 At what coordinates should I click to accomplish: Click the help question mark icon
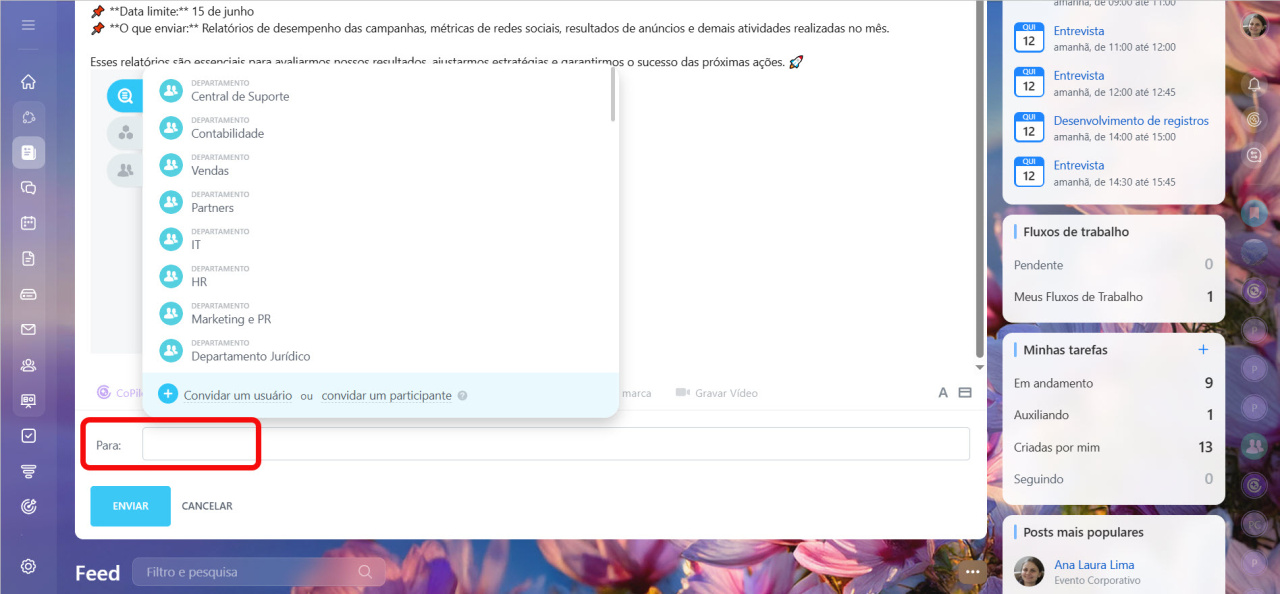(x=462, y=396)
